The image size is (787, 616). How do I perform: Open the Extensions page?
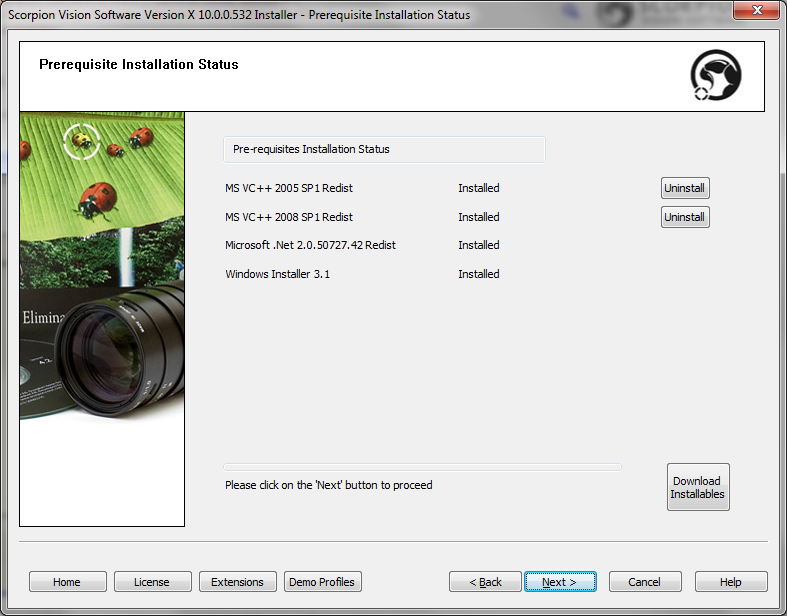point(237,582)
